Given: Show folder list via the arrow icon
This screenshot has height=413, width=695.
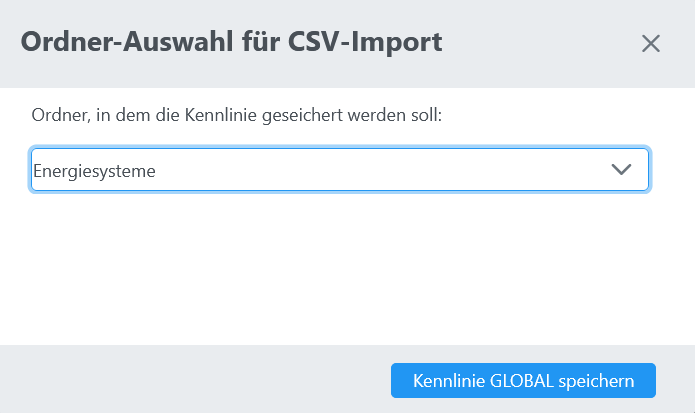Looking at the screenshot, I should [621, 170].
